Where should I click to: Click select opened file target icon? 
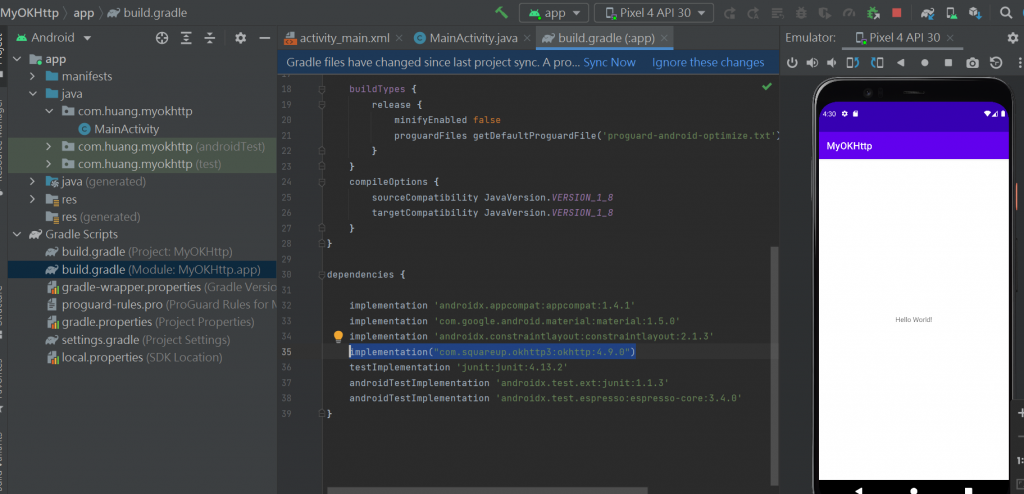click(x=162, y=37)
